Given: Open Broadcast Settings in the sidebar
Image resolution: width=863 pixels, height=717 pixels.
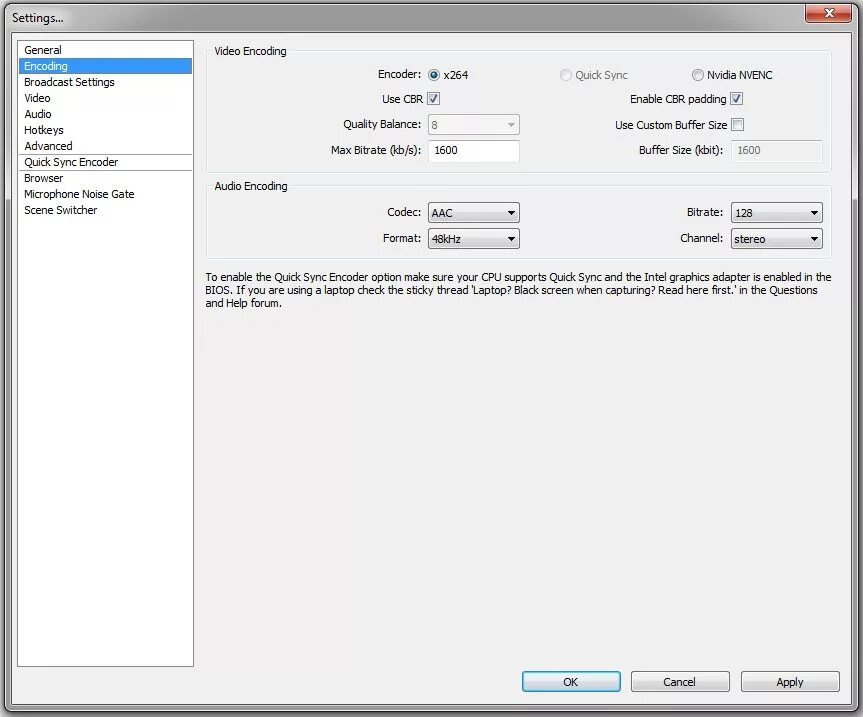Looking at the screenshot, I should pos(105,82).
